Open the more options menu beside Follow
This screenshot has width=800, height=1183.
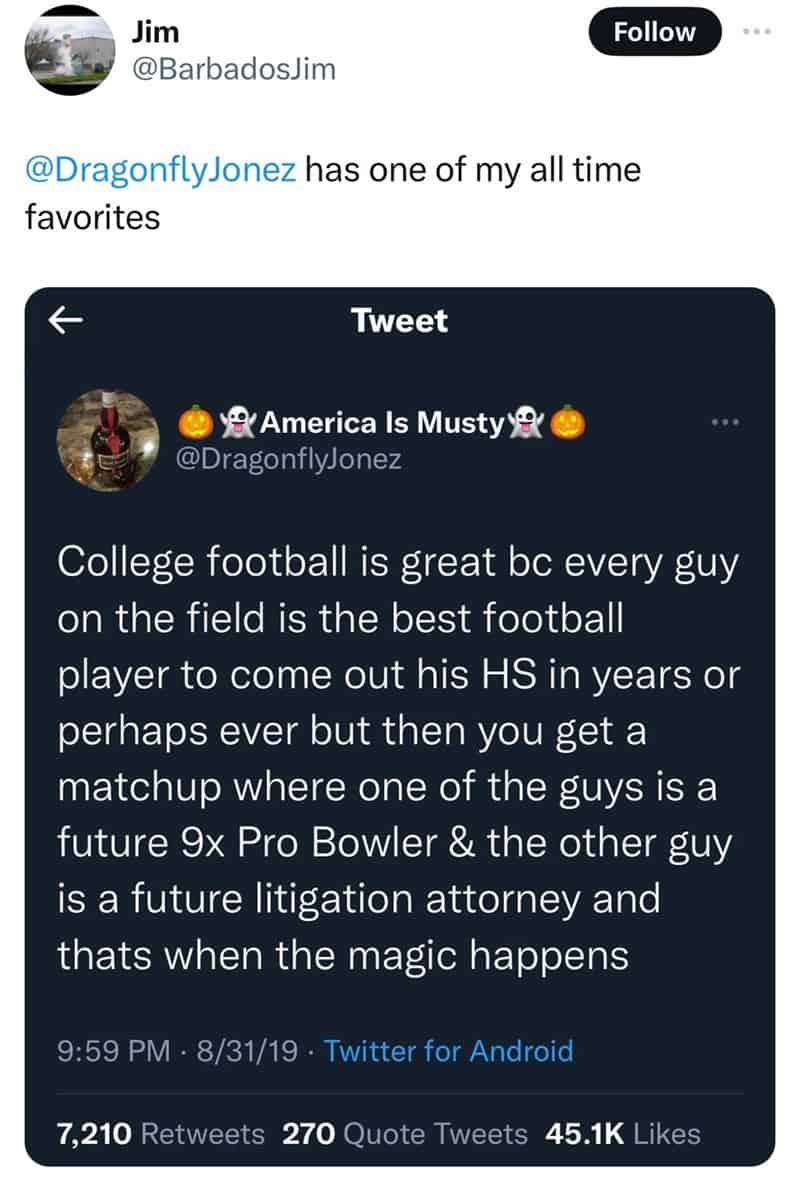pos(759,30)
